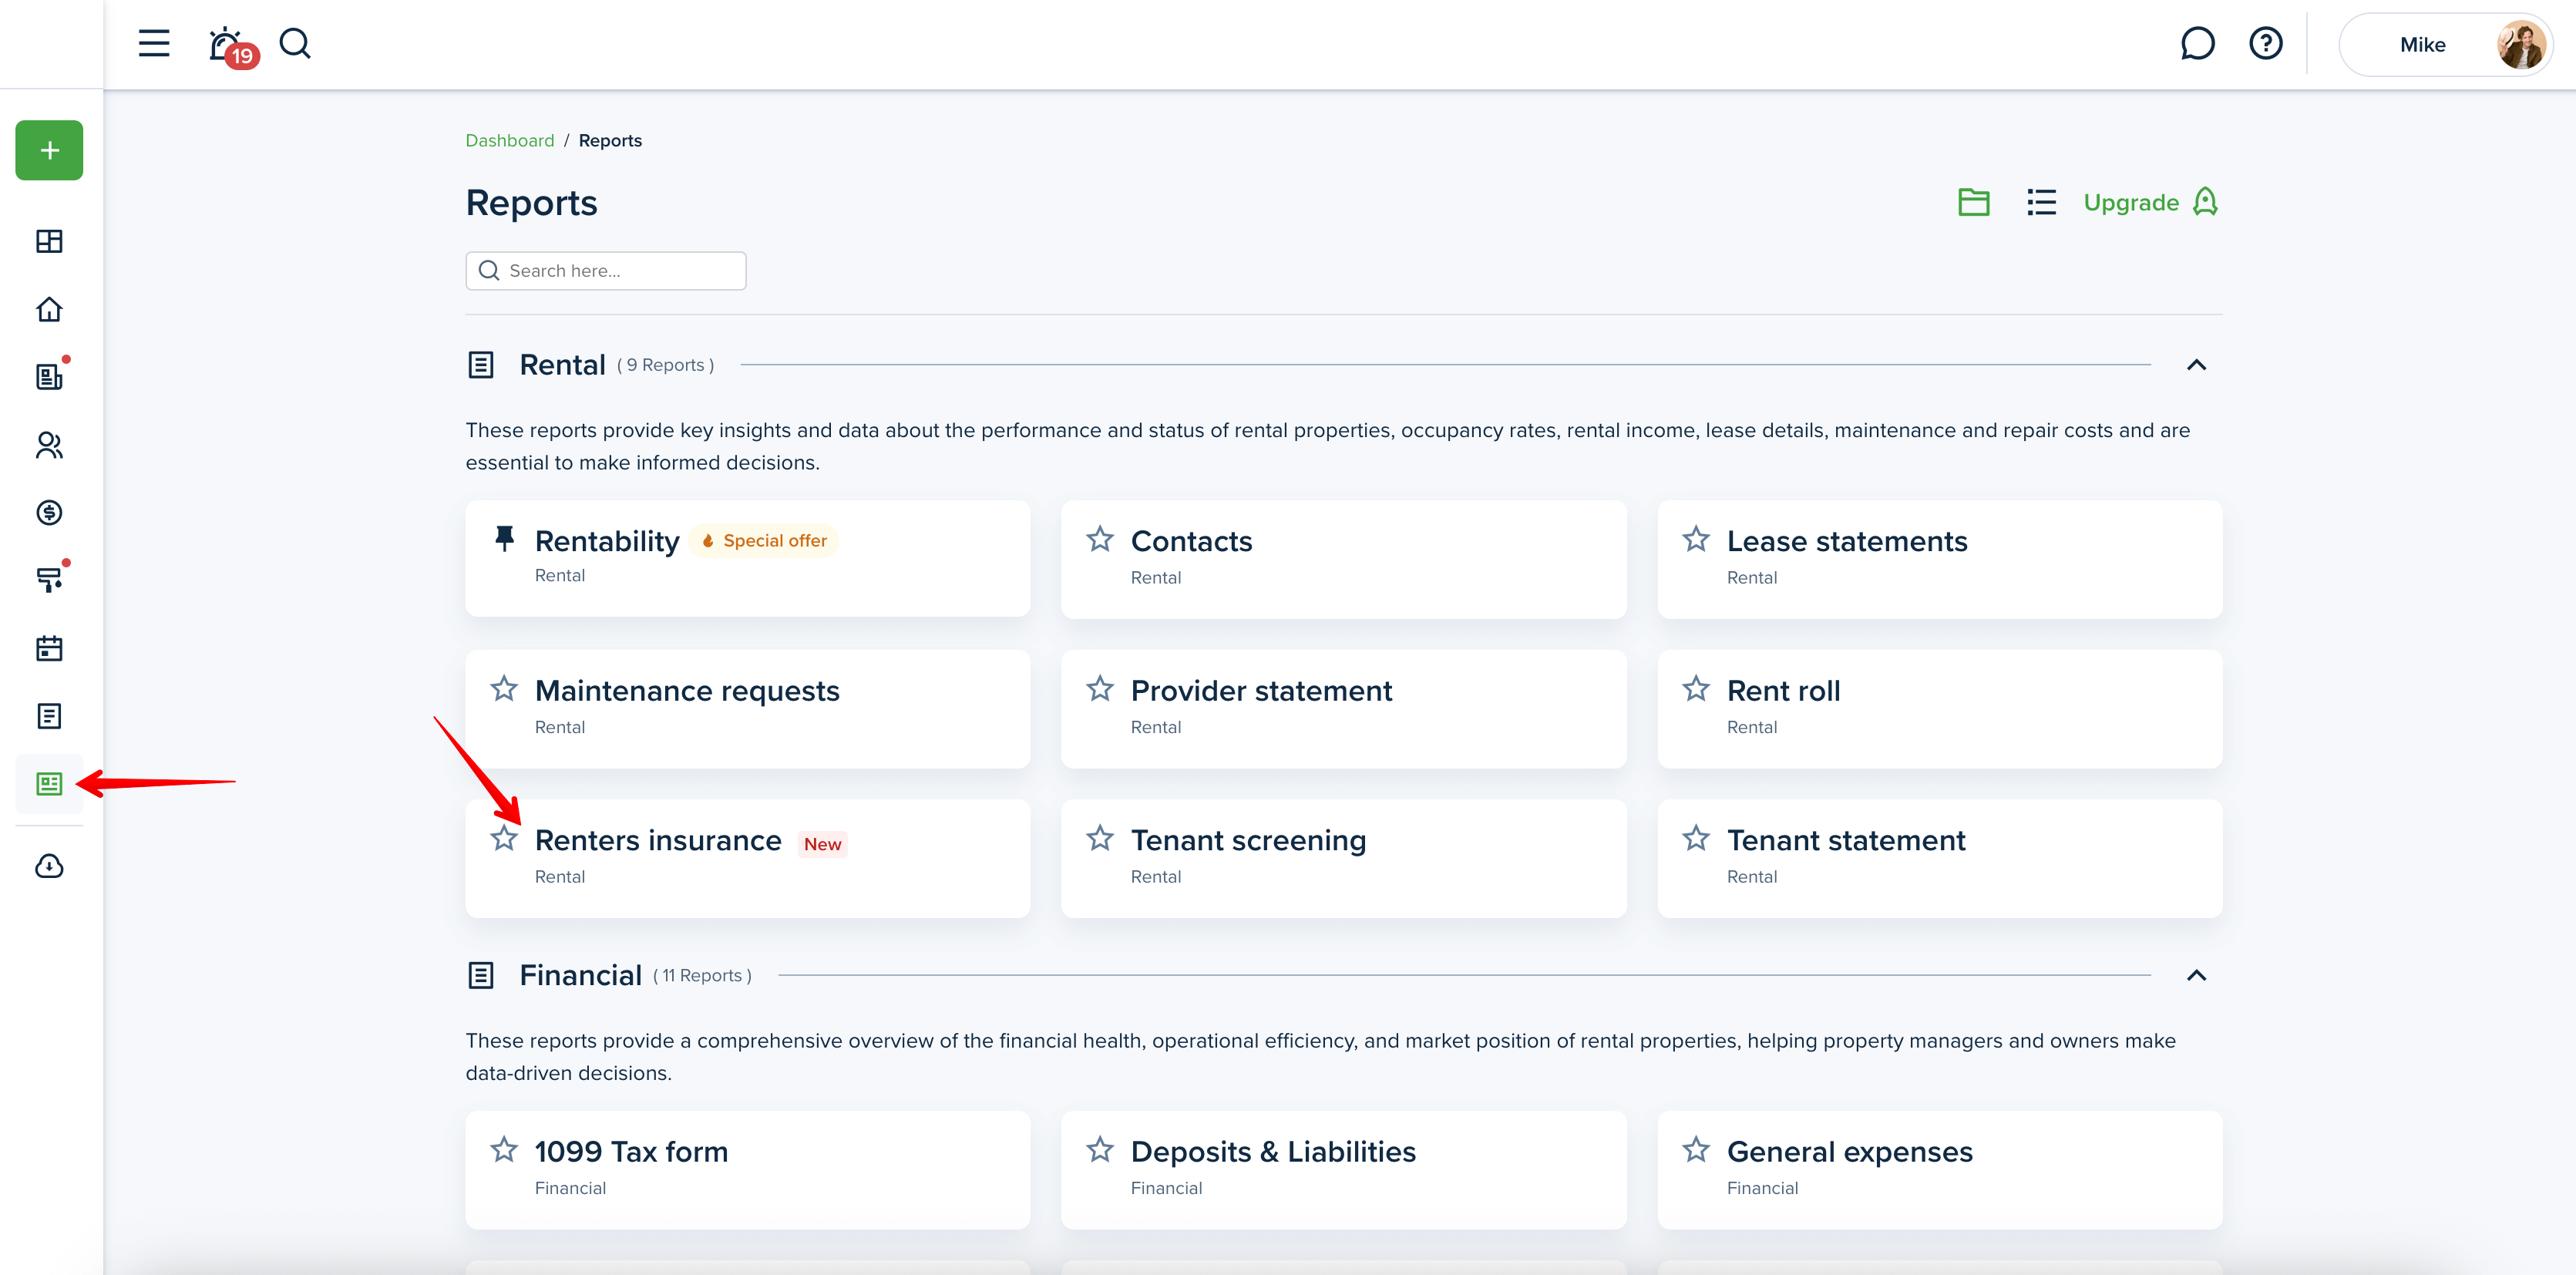Switch to folder view icon
This screenshot has width=2576, height=1275.
point(1973,202)
